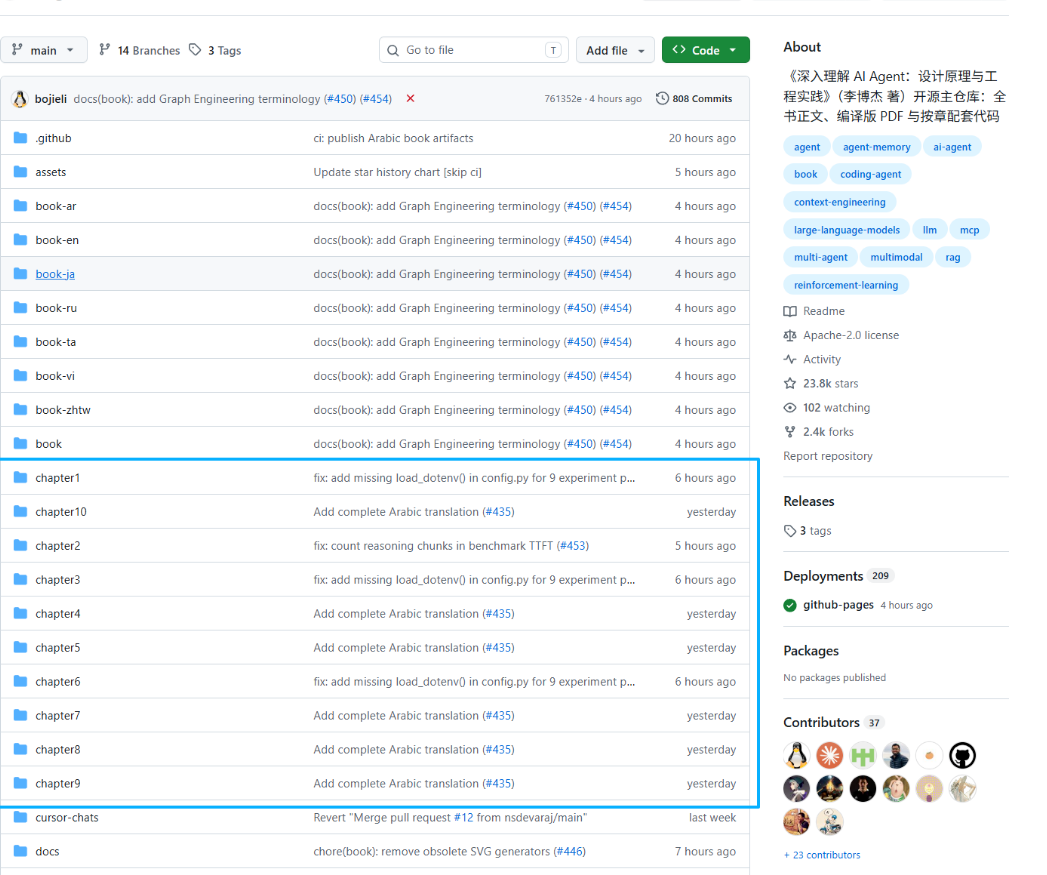The height and width of the screenshot is (875, 1047).
Task: Open the assets folder
Action: click(x=51, y=172)
